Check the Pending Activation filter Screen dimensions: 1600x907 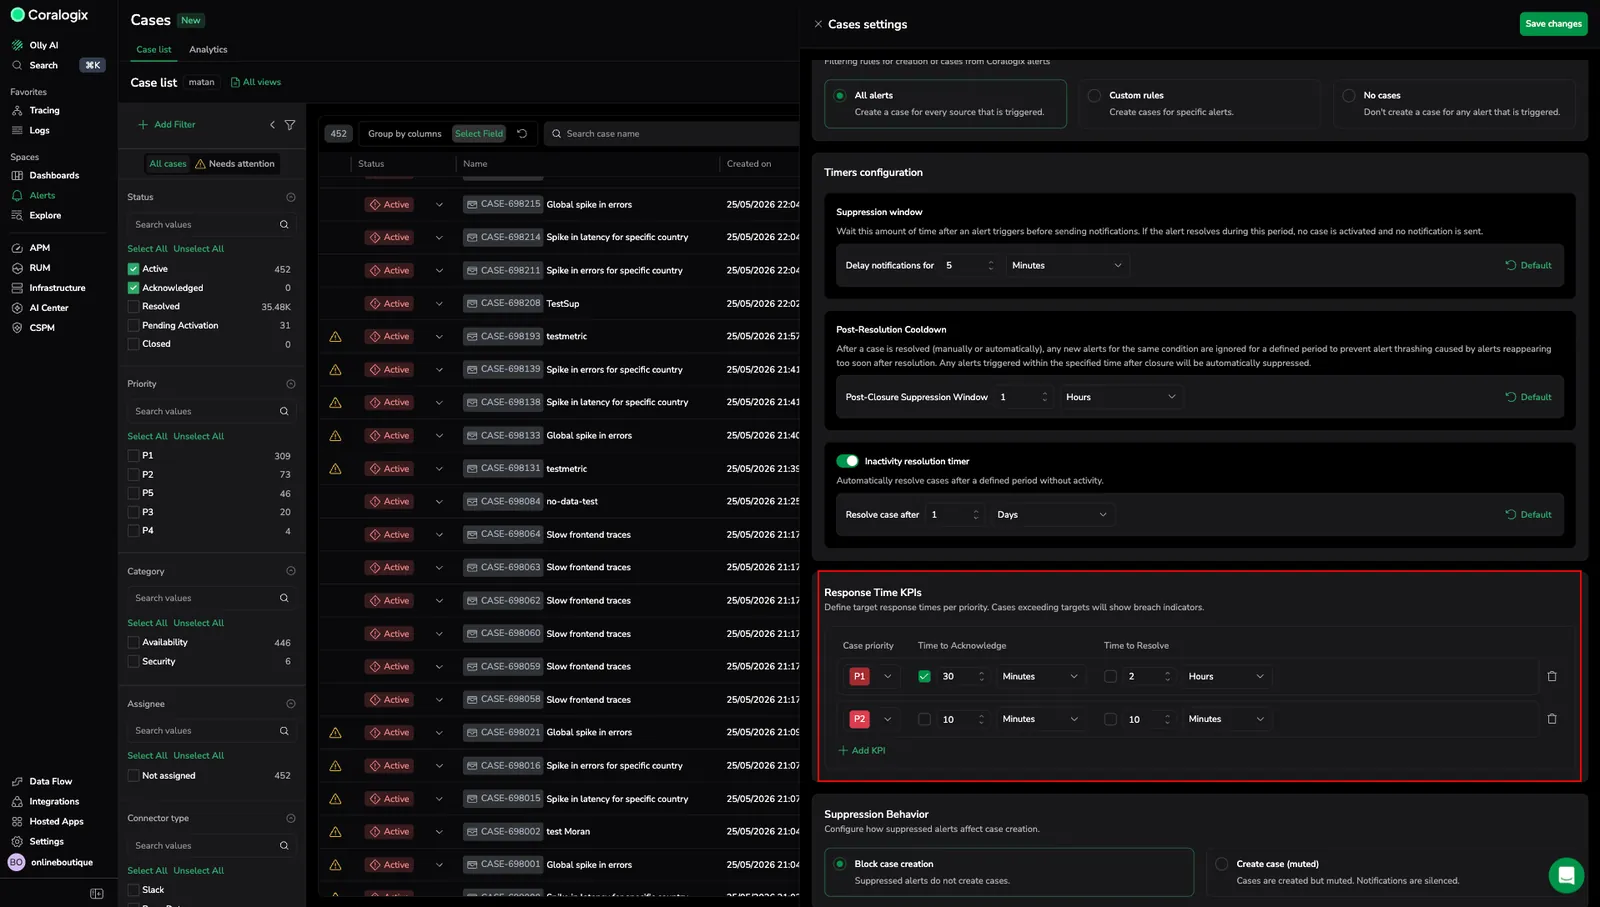[133, 326]
